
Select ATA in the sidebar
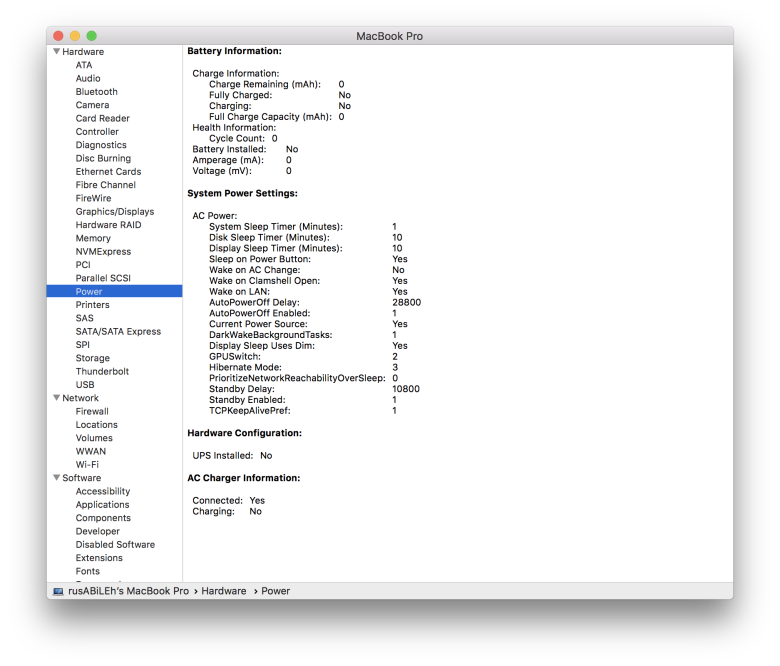pos(84,65)
